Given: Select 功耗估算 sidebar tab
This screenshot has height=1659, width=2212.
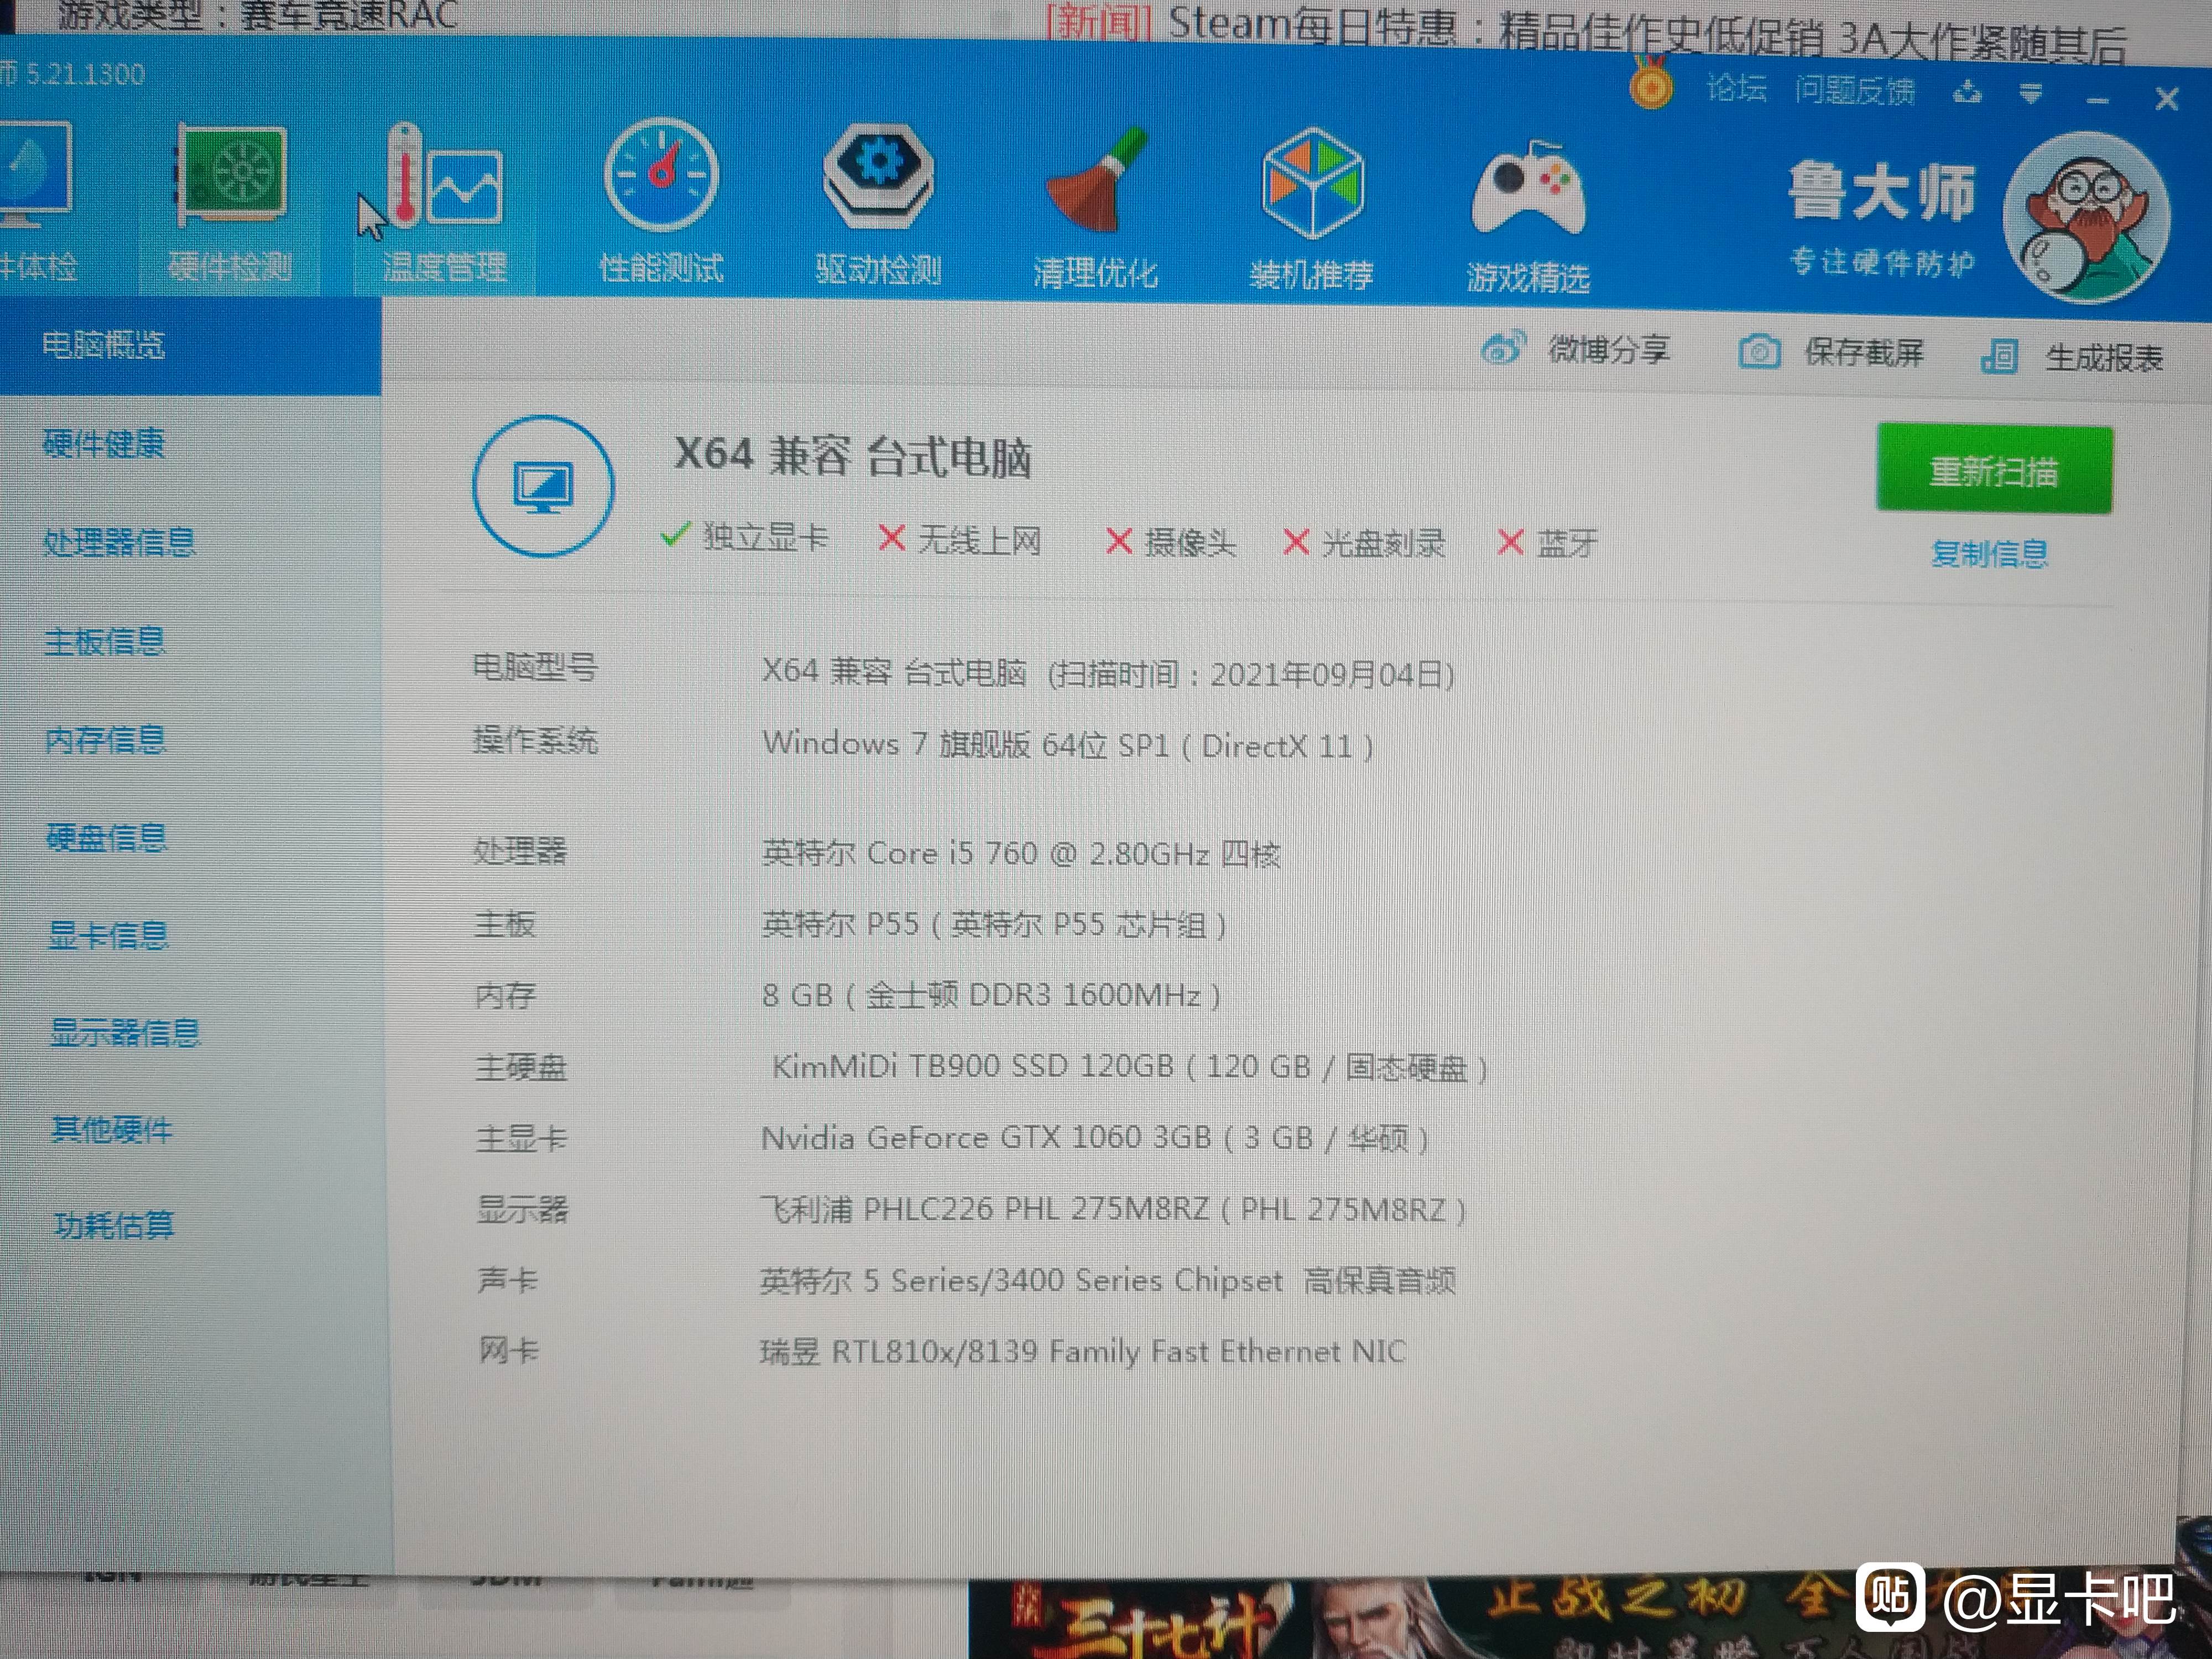Looking at the screenshot, I should click(113, 1225).
